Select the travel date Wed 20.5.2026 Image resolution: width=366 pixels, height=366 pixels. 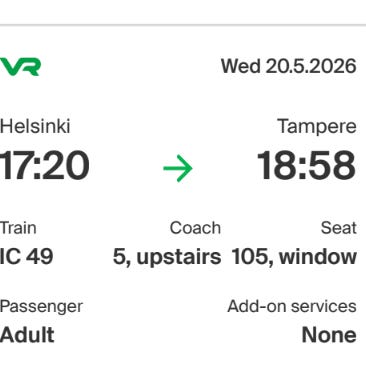pyautogui.click(x=289, y=66)
